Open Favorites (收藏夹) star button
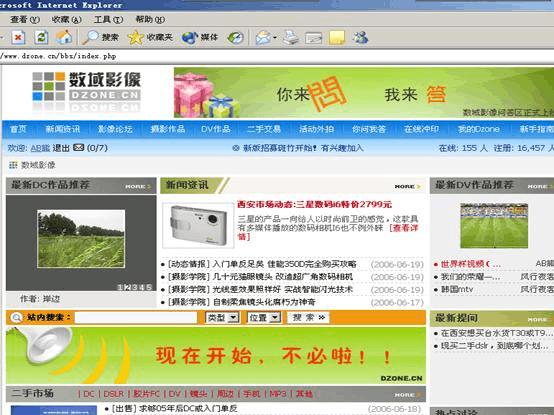554x415 pixels. 150,37
